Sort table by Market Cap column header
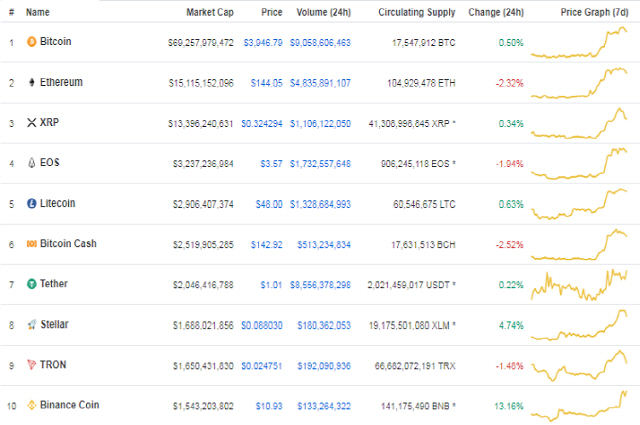640x425 pixels. [x=210, y=12]
